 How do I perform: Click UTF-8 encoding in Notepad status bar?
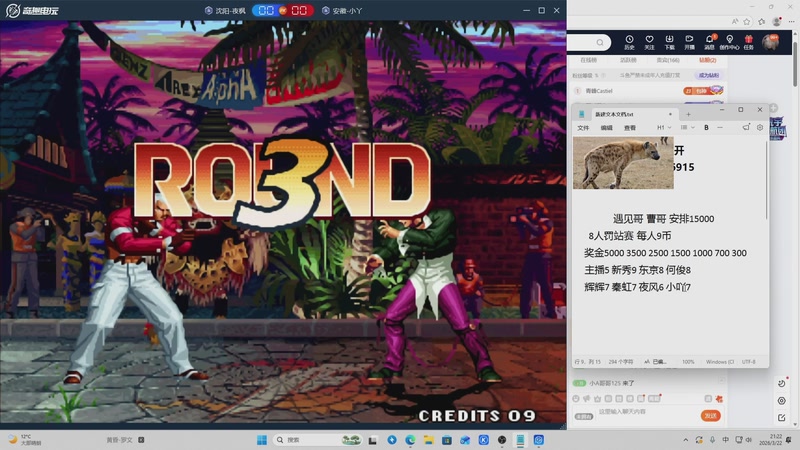point(748,362)
